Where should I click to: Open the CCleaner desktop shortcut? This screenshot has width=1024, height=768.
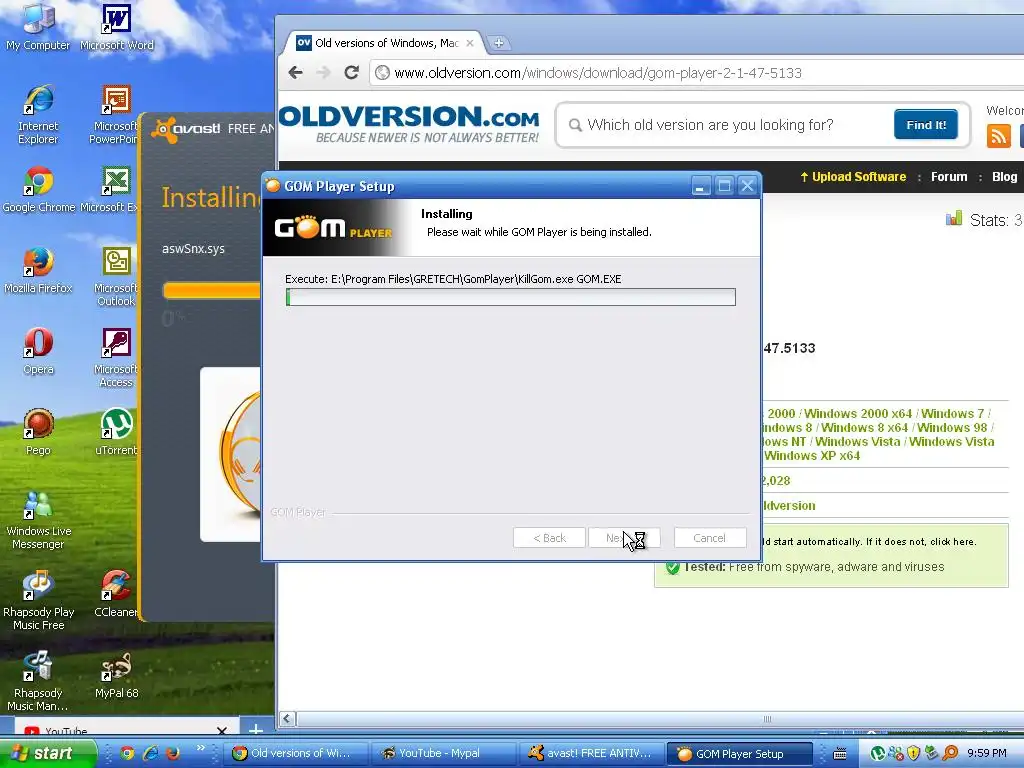click(116, 594)
